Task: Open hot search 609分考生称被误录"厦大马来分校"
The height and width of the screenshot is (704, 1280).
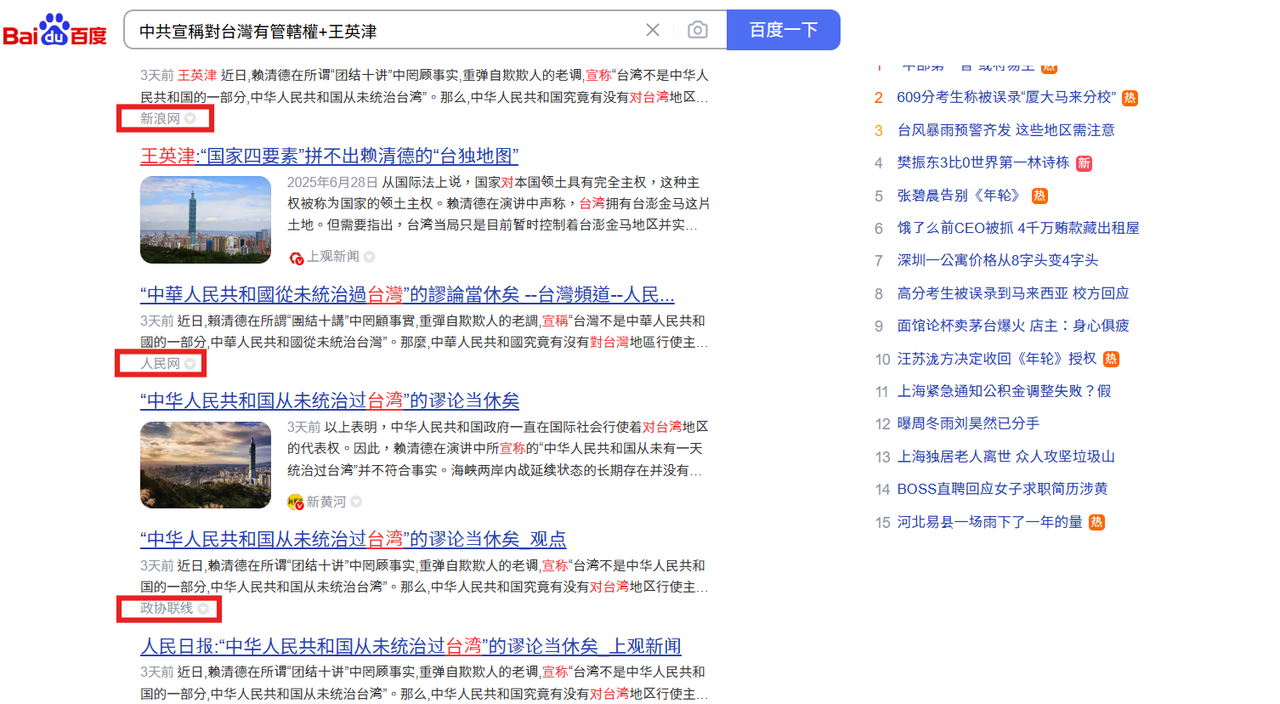Action: click(x=1005, y=98)
